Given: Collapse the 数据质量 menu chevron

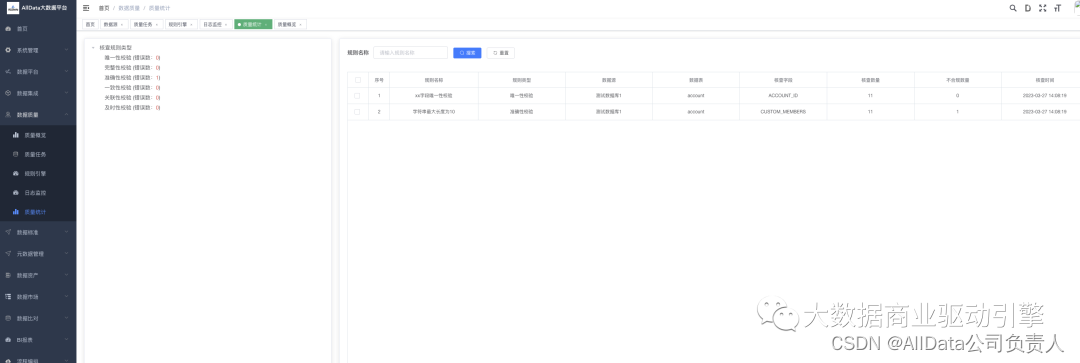Looking at the screenshot, I should point(67,114).
